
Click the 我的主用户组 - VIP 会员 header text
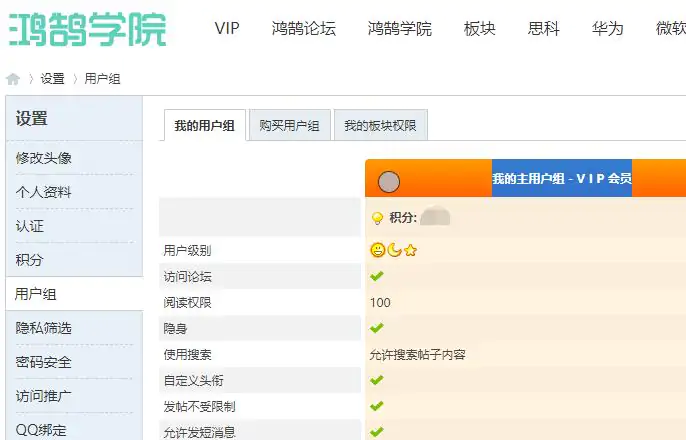[x=562, y=178]
